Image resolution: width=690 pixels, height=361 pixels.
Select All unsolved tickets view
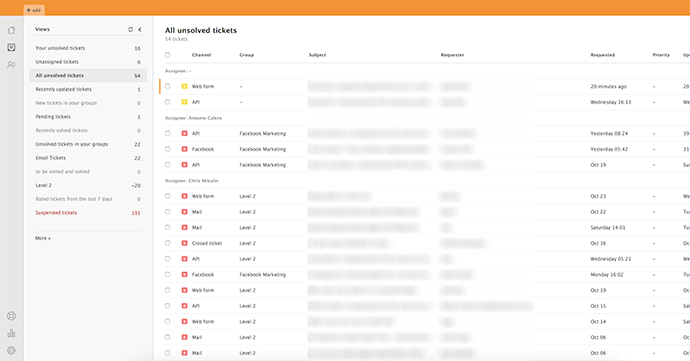88,75
